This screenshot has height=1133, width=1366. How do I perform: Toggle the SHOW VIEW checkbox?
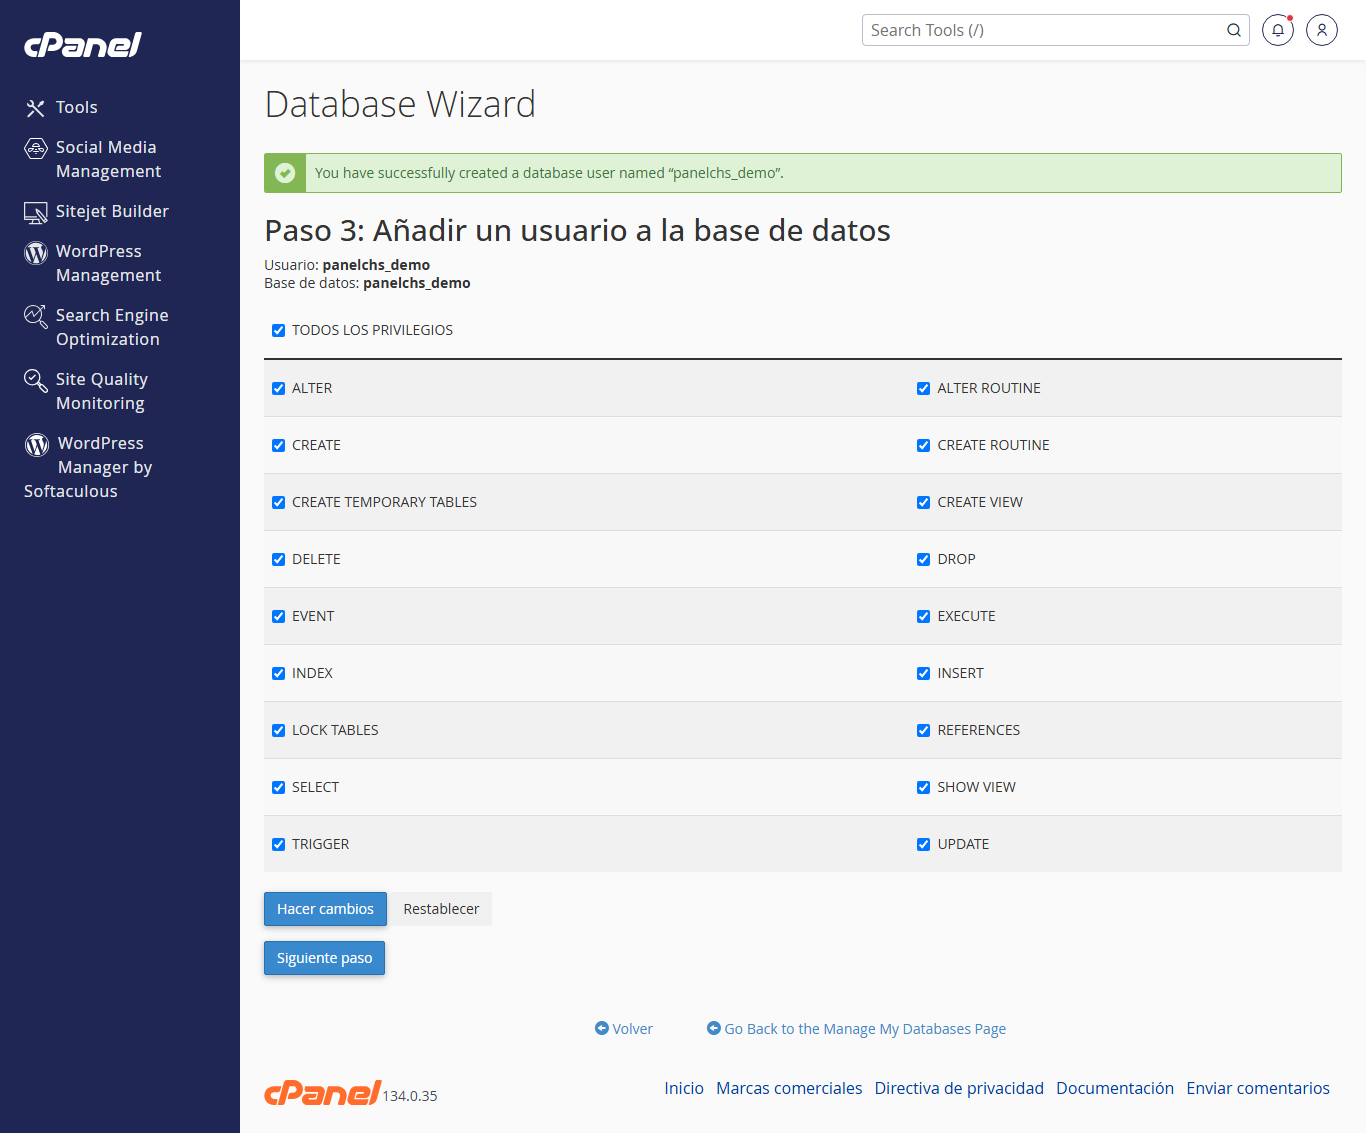[924, 787]
